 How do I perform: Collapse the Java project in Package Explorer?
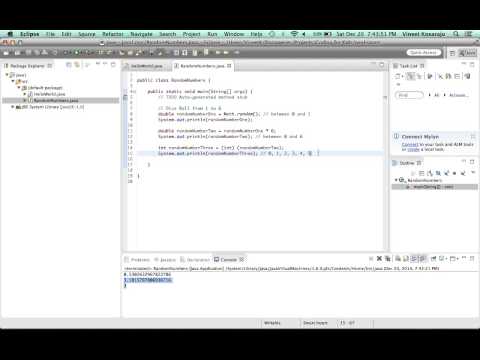pyautogui.click(x=7, y=75)
